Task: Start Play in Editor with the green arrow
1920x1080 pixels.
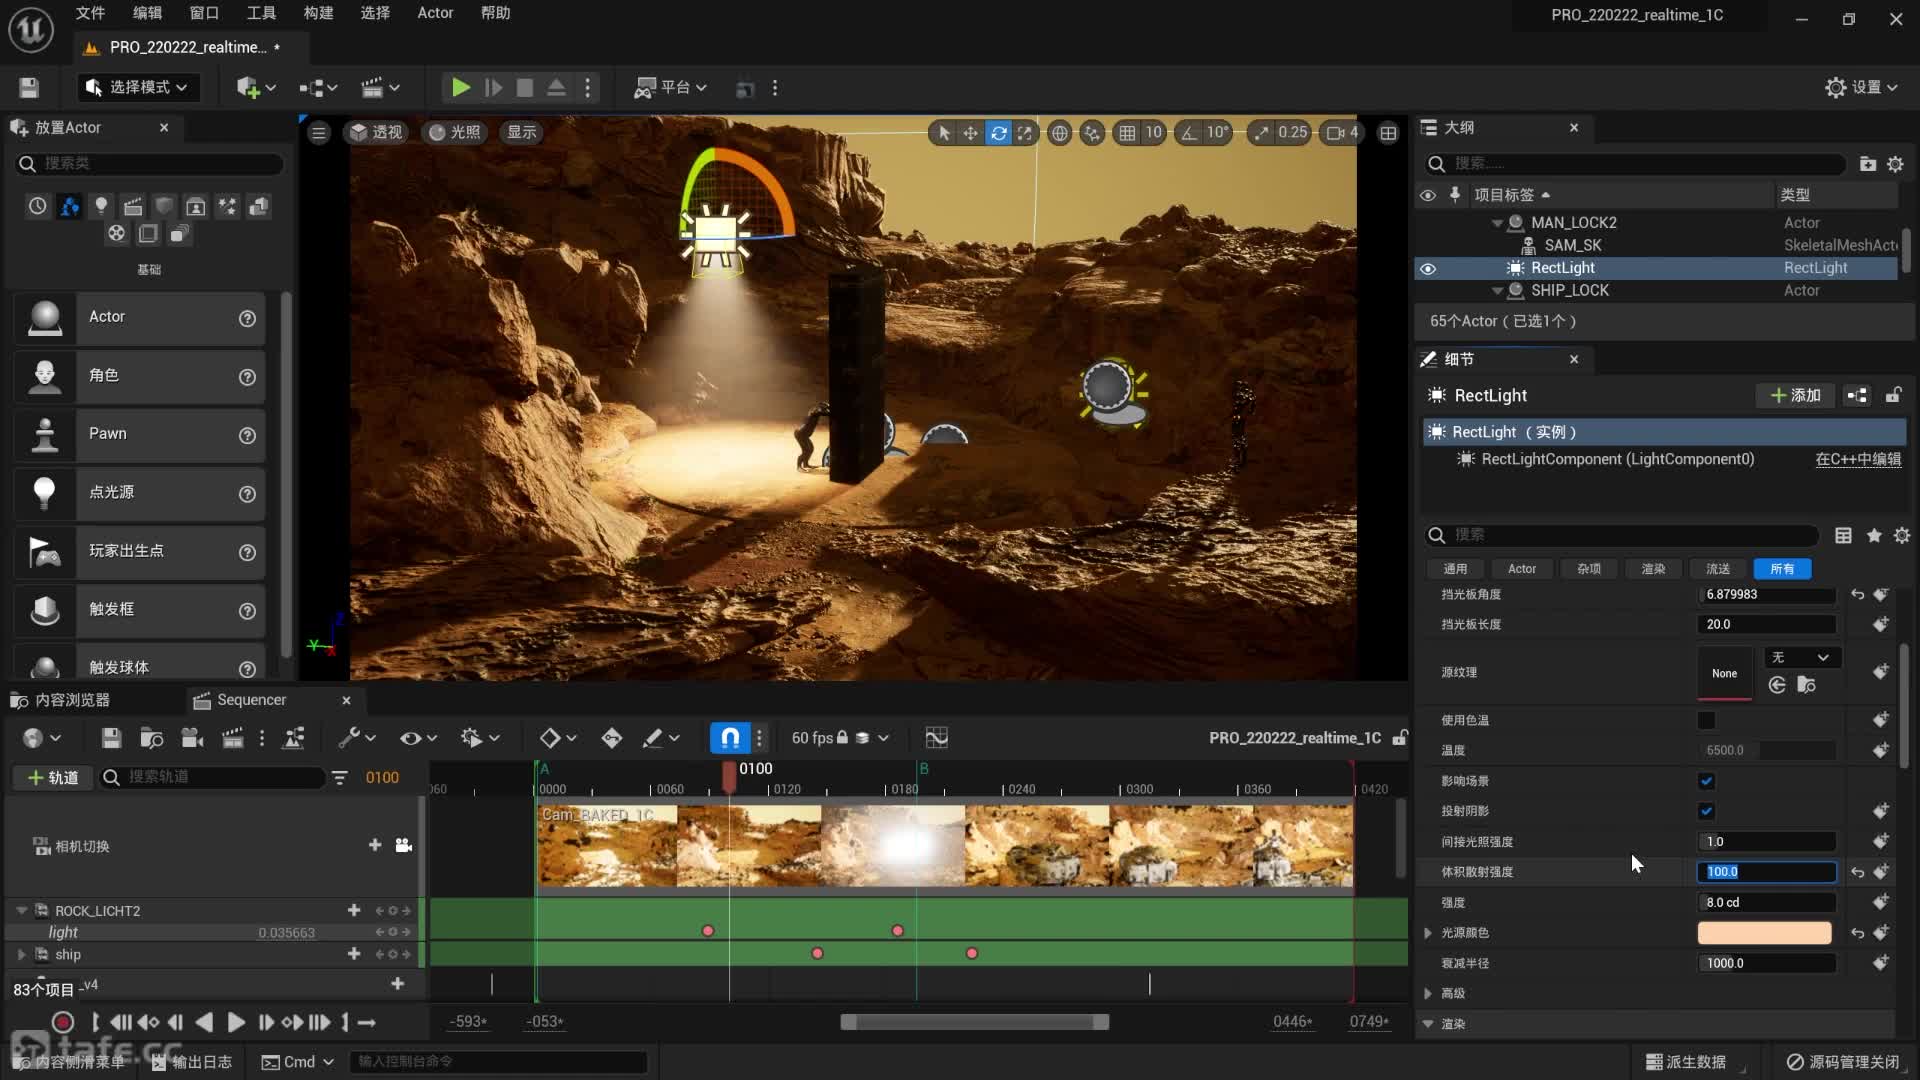Action: point(460,88)
